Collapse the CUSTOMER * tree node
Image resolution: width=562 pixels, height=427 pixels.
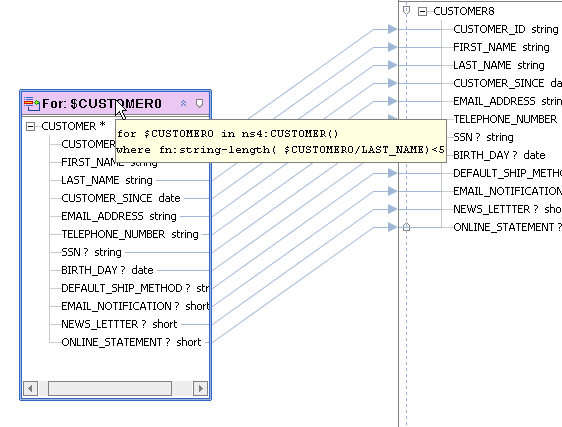coord(30,127)
